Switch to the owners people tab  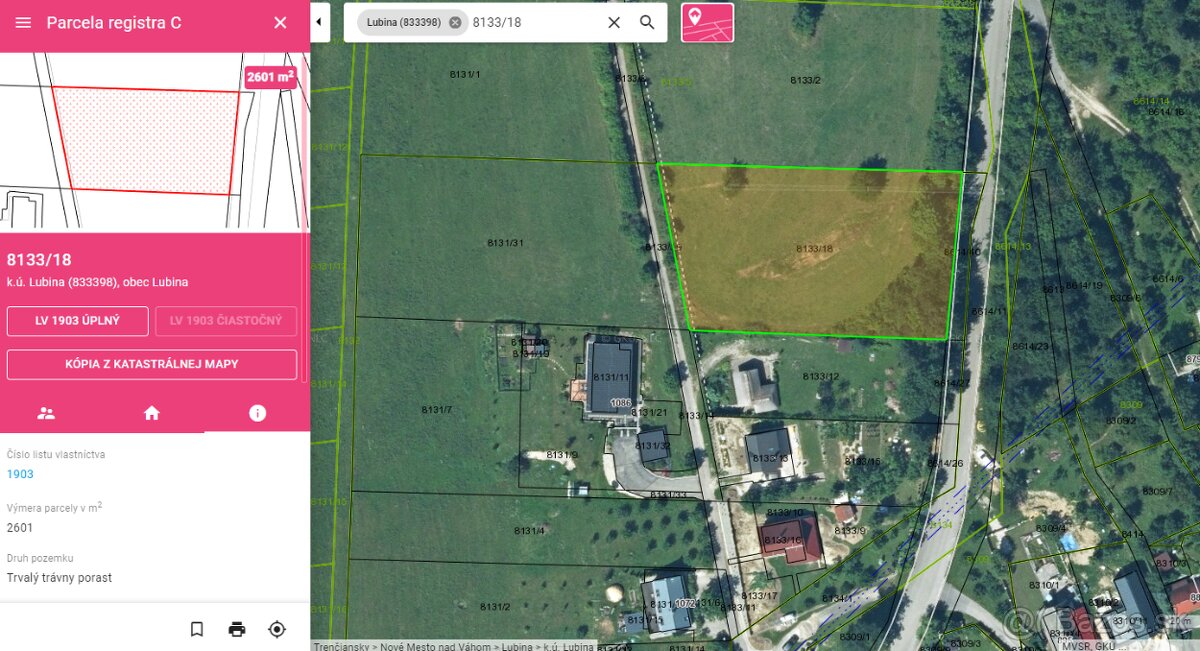(x=46, y=413)
